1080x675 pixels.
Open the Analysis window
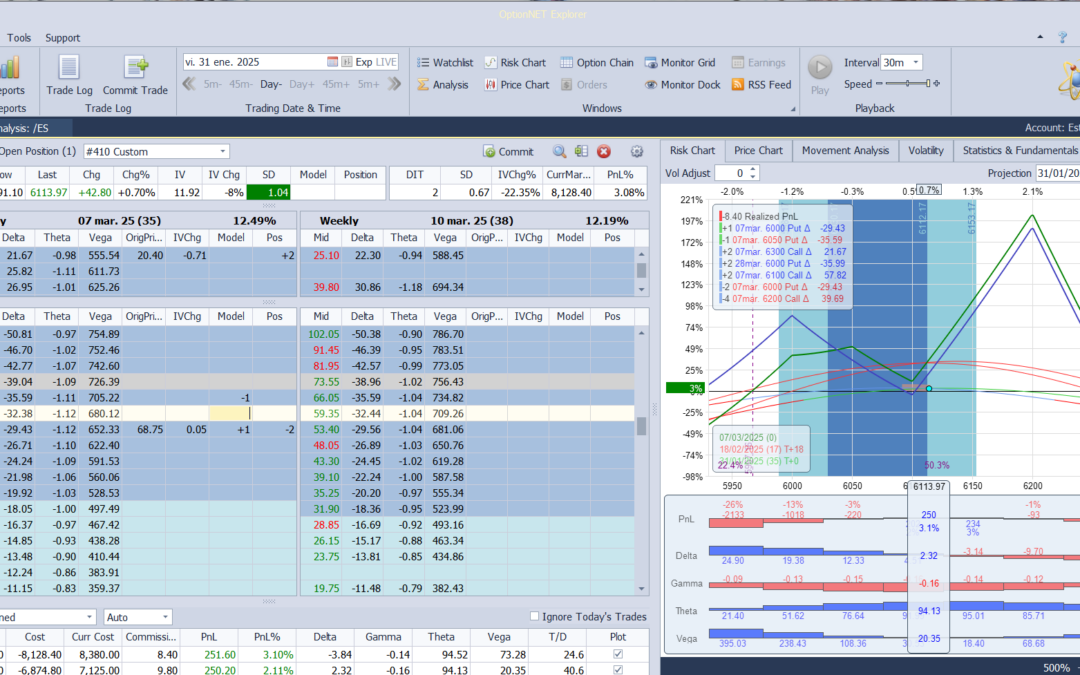pyautogui.click(x=452, y=84)
